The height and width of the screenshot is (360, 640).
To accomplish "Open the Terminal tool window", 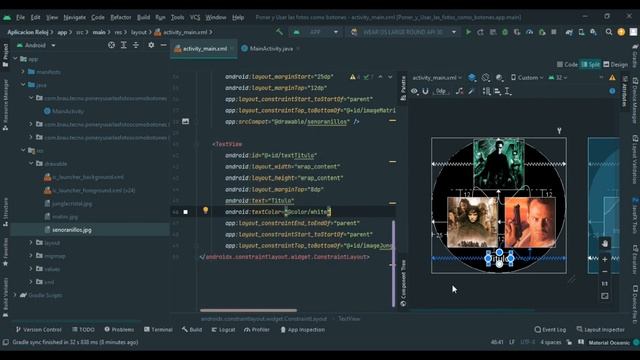I will (x=158, y=329).
